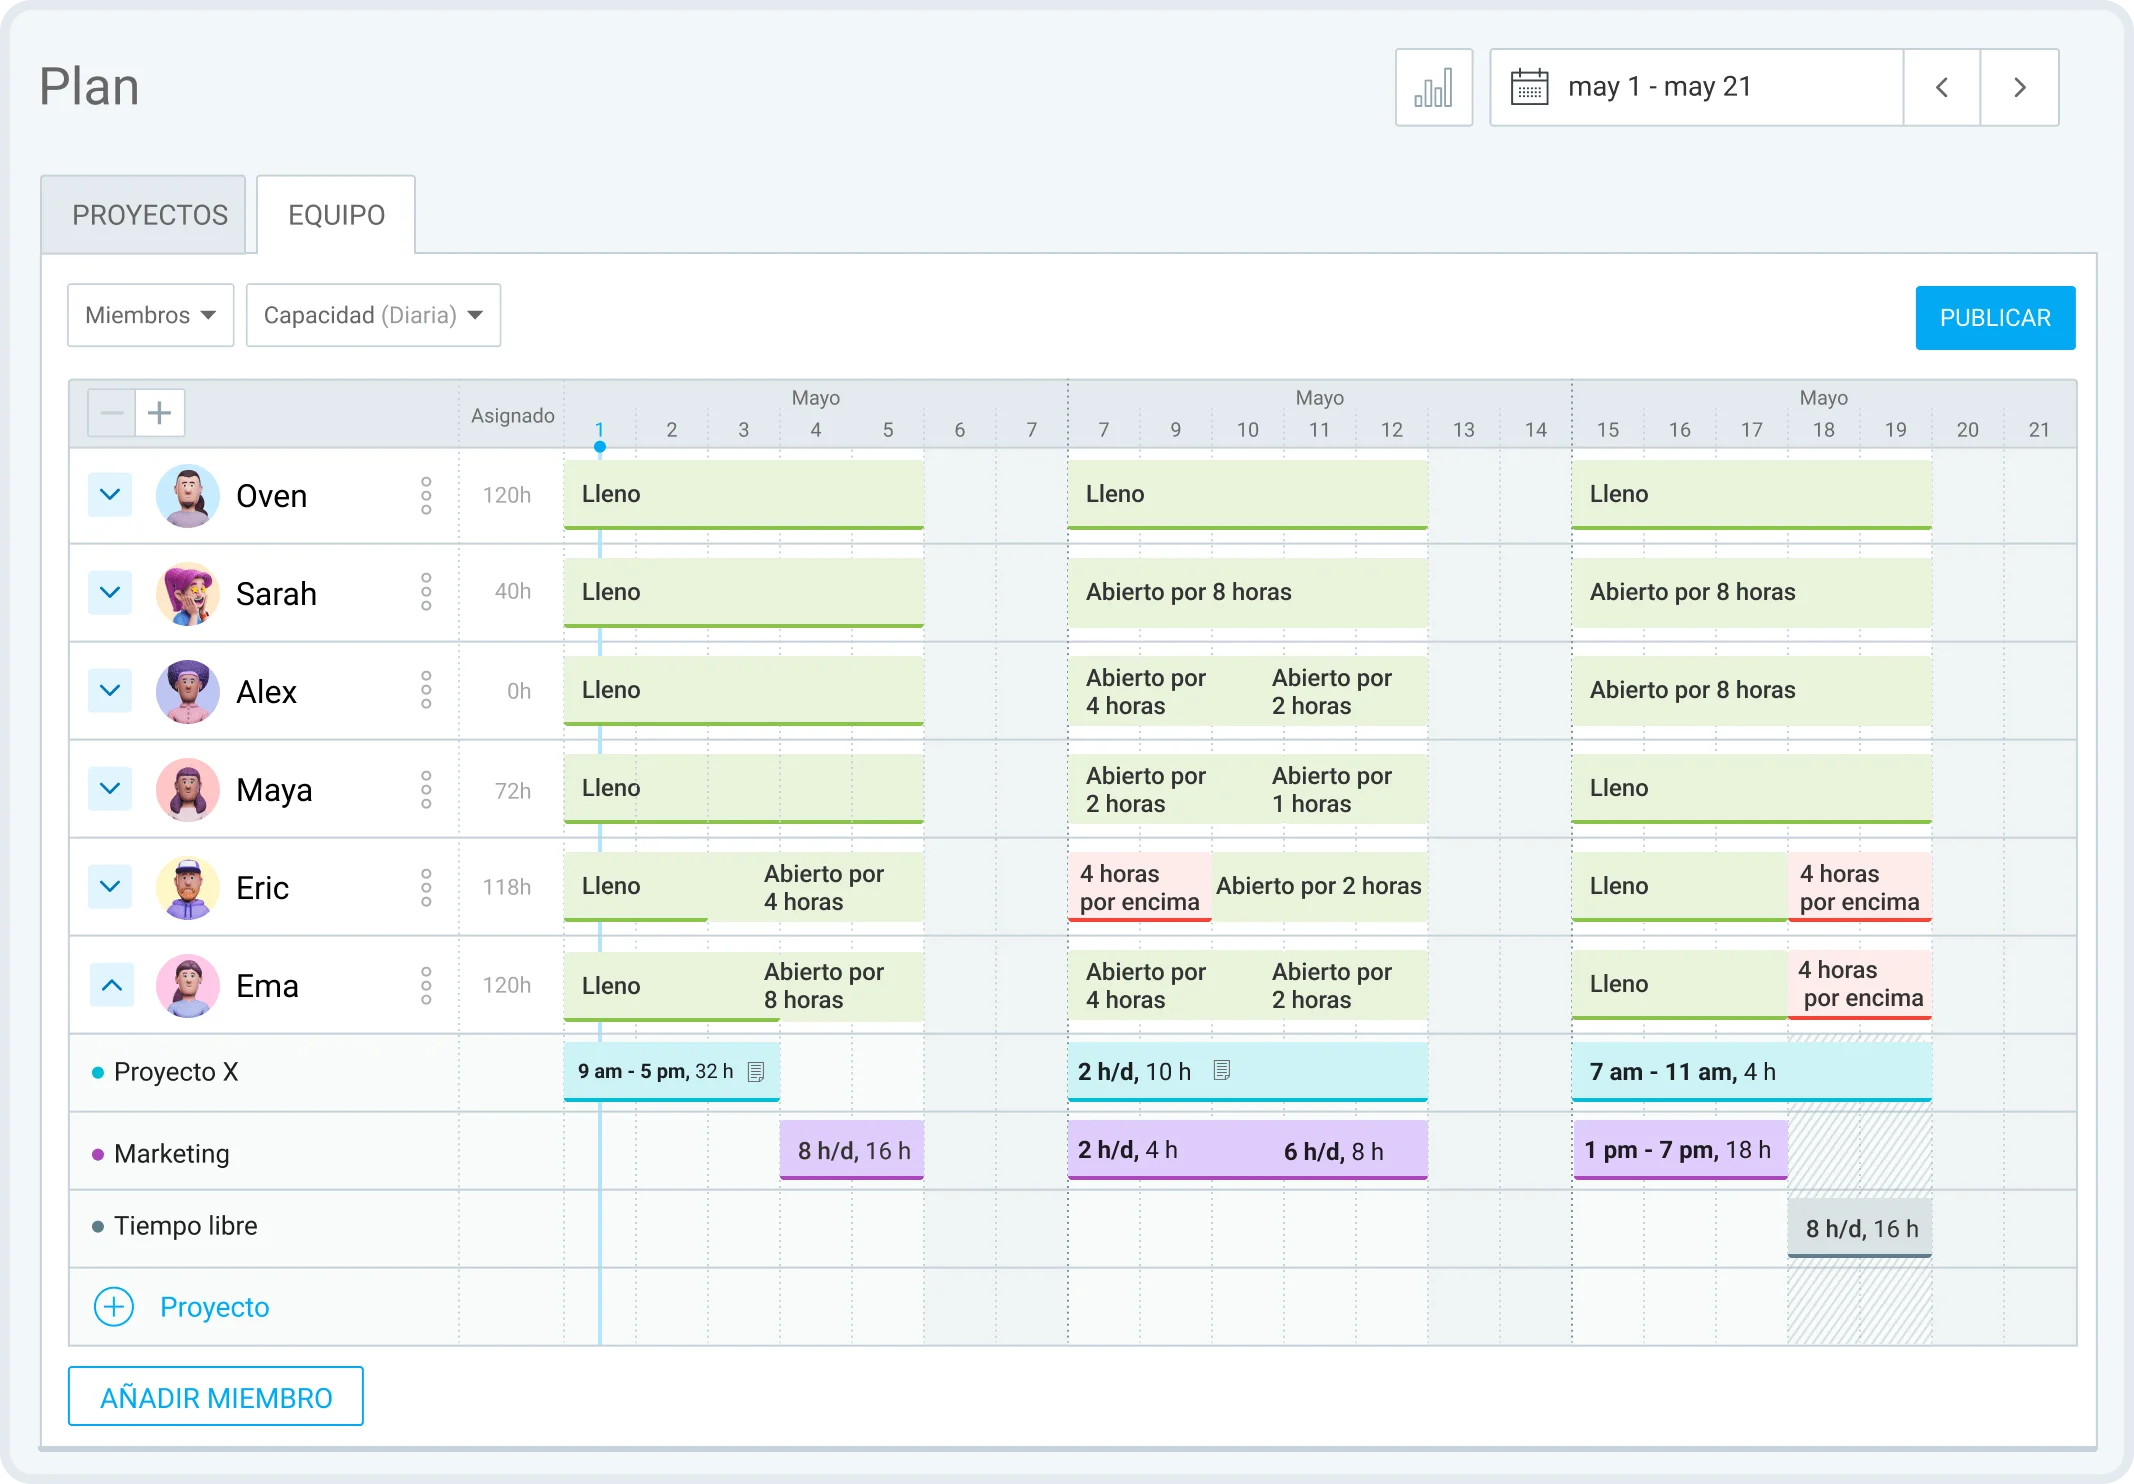Open the bar chart report view
The height and width of the screenshot is (1484, 2134).
pyautogui.click(x=1433, y=87)
